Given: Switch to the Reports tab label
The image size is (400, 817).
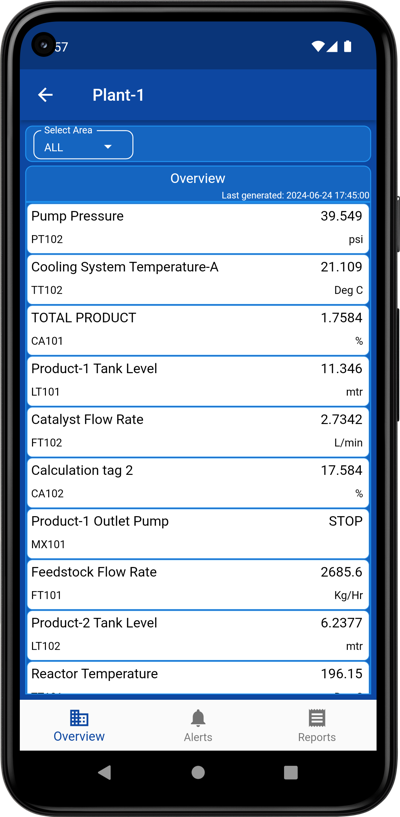Looking at the screenshot, I should pyautogui.click(x=317, y=737).
